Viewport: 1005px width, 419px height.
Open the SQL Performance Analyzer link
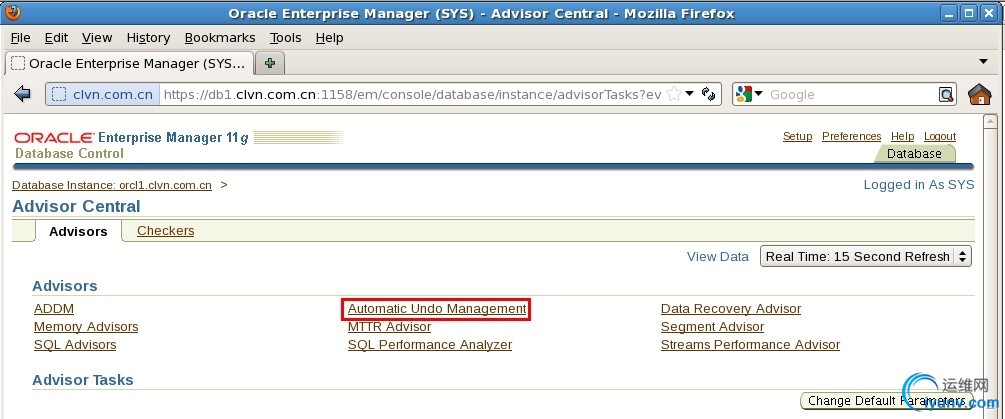[x=430, y=345]
